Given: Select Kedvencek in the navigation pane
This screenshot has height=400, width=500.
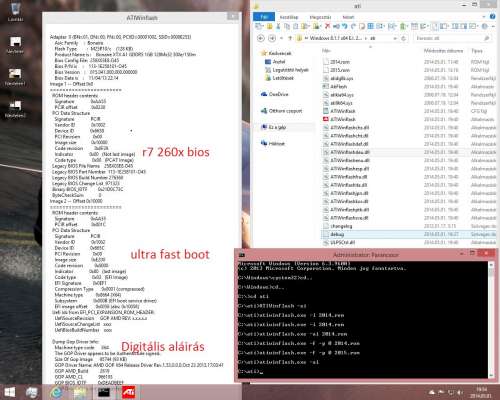Looking at the screenshot, I should click(x=276, y=53).
